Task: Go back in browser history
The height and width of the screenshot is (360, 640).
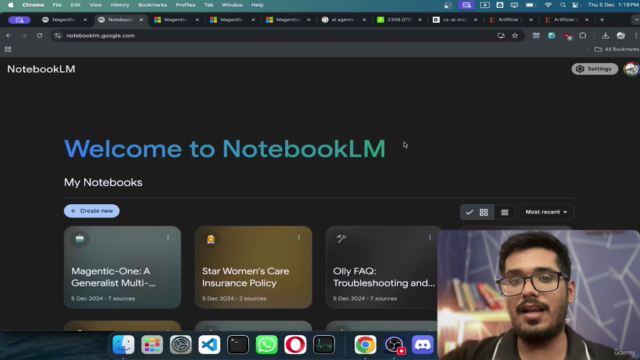Action: (x=9, y=36)
